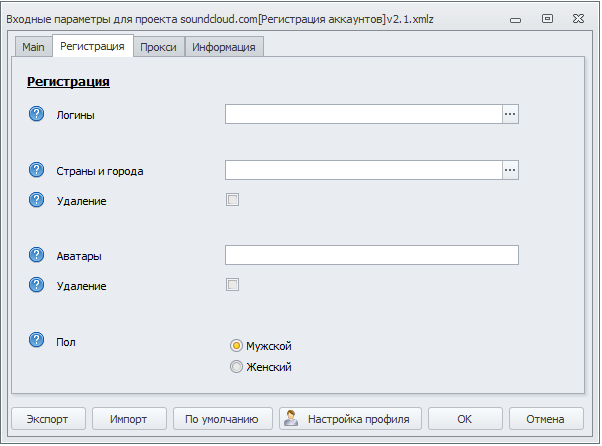Click the profile icon on Настройка профиля
602x446 pixels.
click(x=292, y=418)
